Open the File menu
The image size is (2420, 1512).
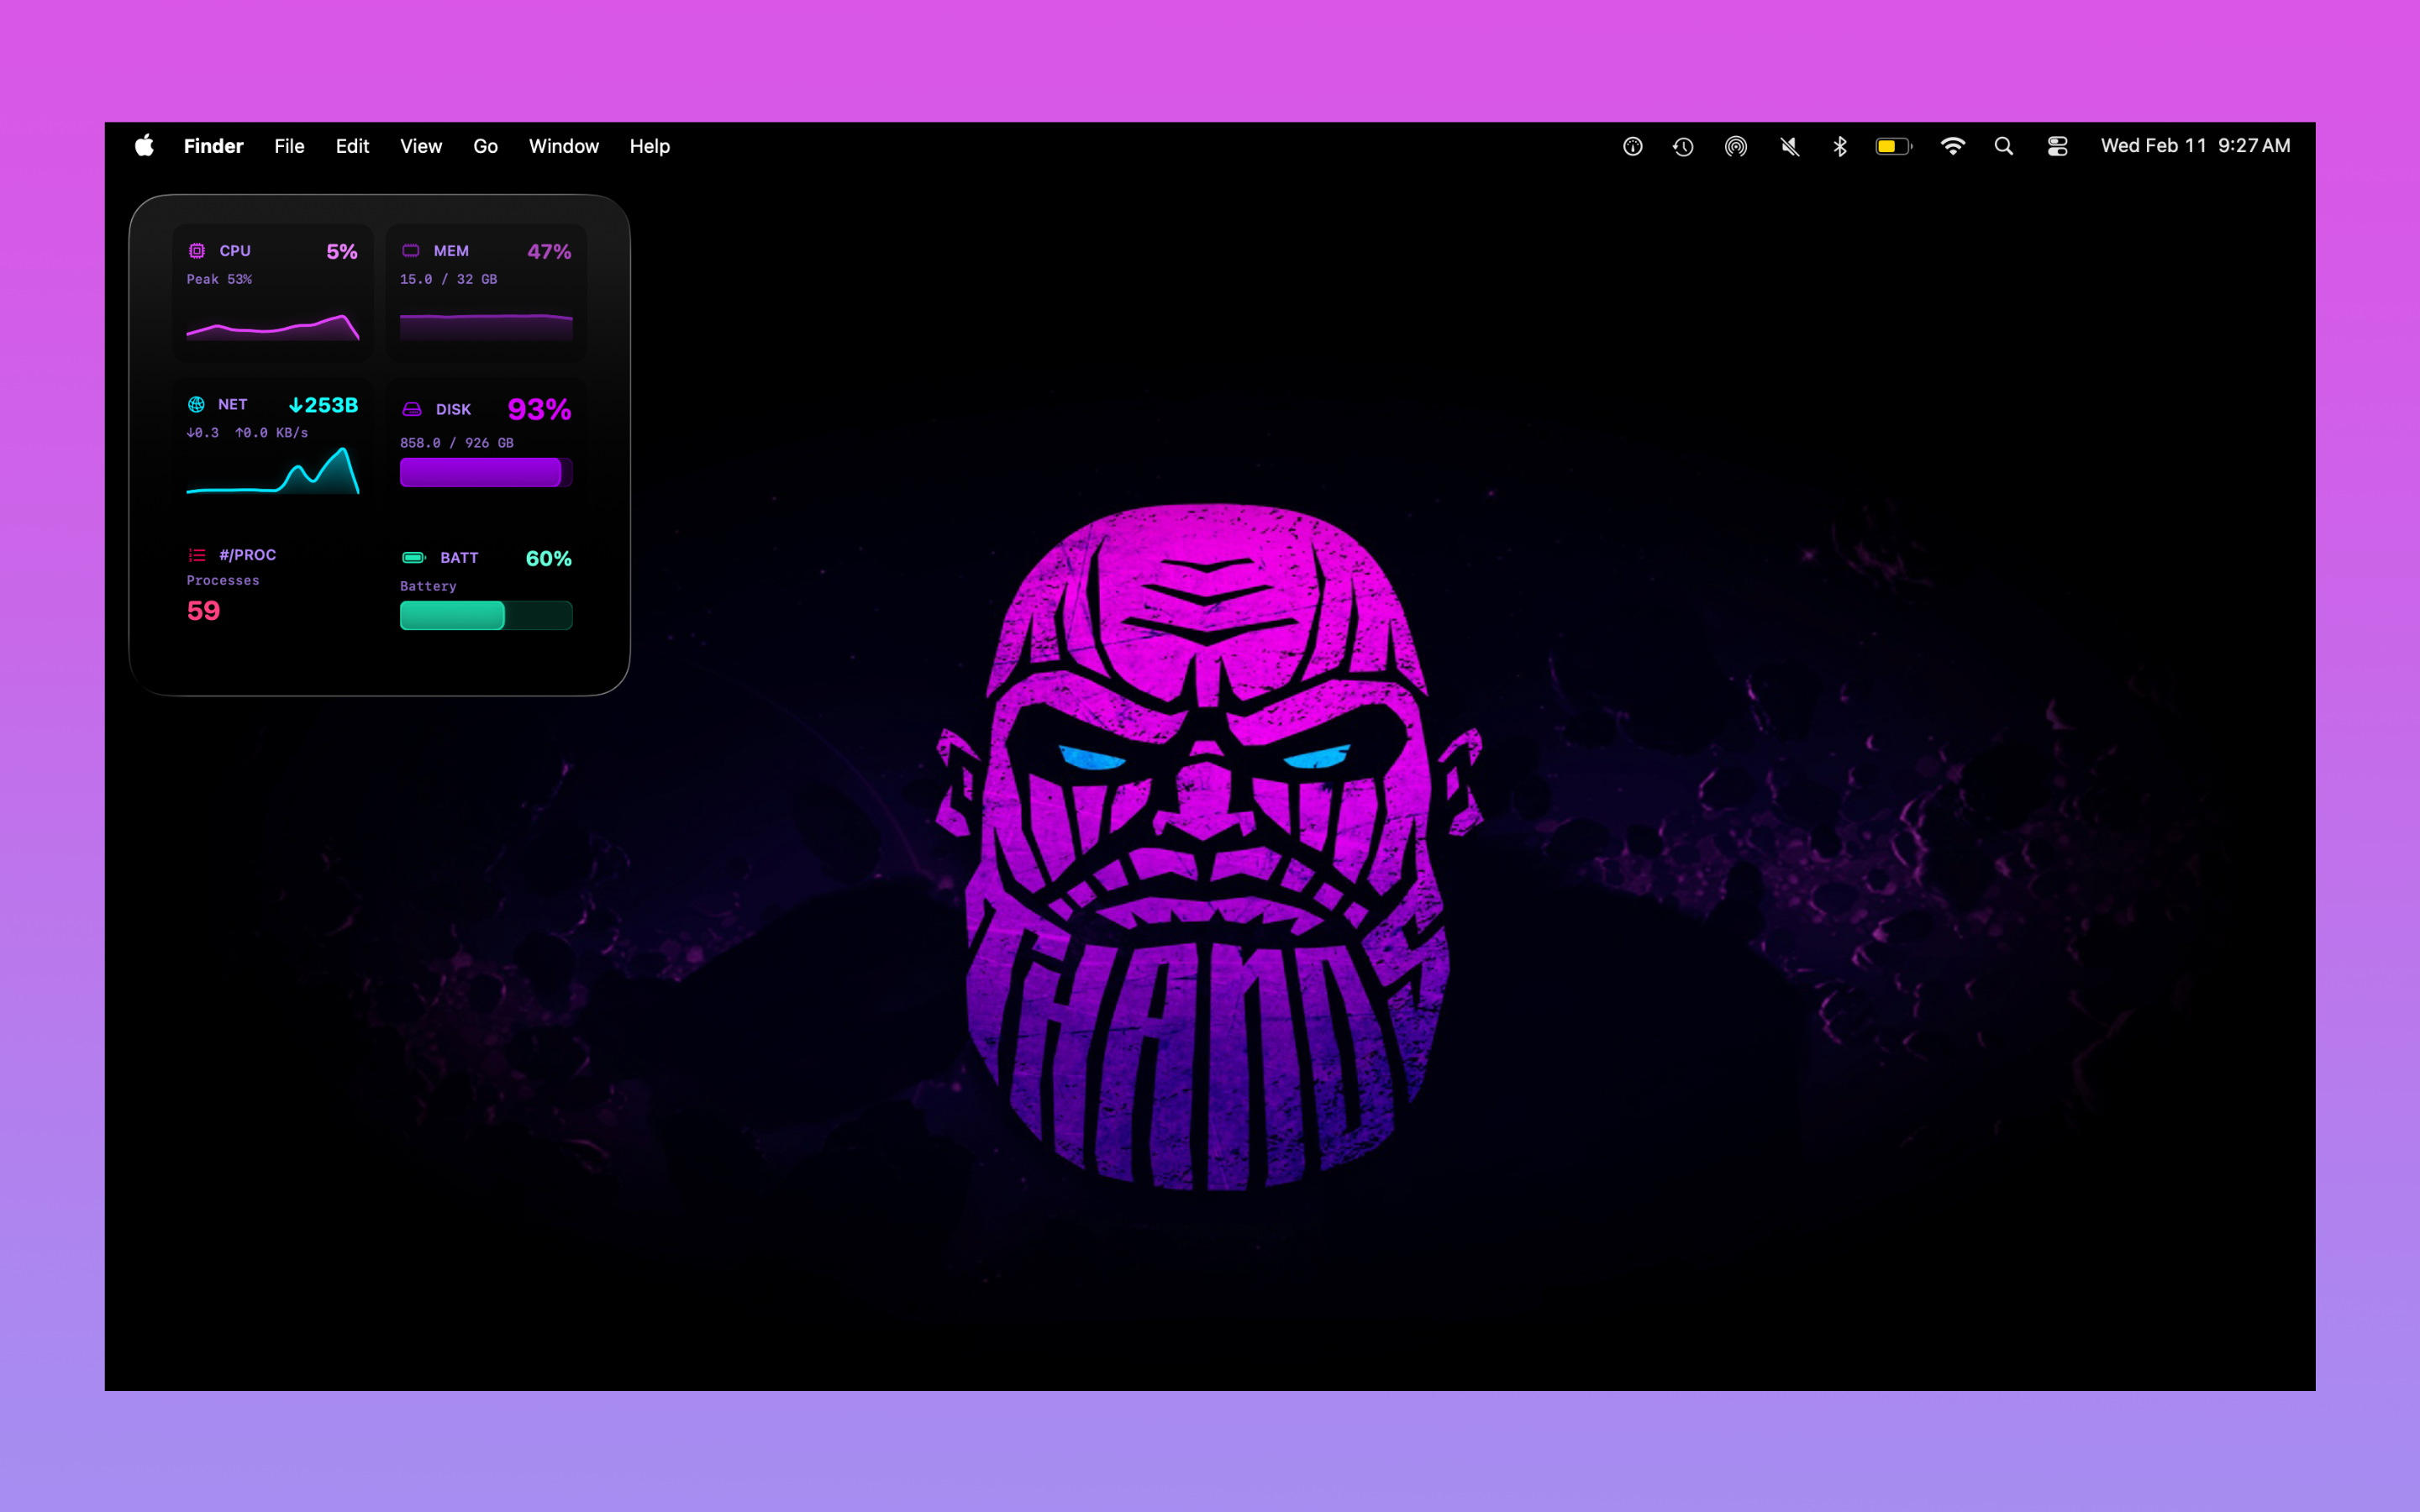tap(289, 146)
